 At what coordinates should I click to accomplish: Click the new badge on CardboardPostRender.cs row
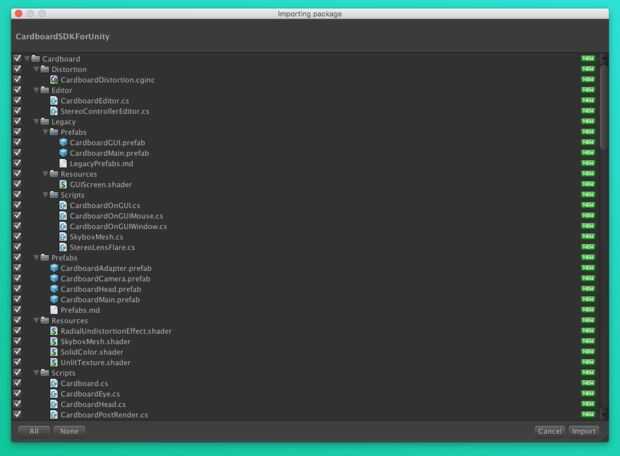pos(588,414)
